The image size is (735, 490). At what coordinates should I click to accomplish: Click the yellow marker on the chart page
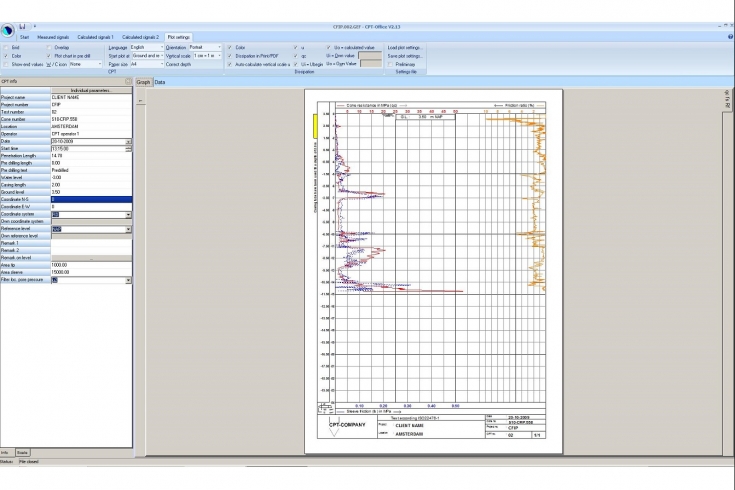(316, 126)
